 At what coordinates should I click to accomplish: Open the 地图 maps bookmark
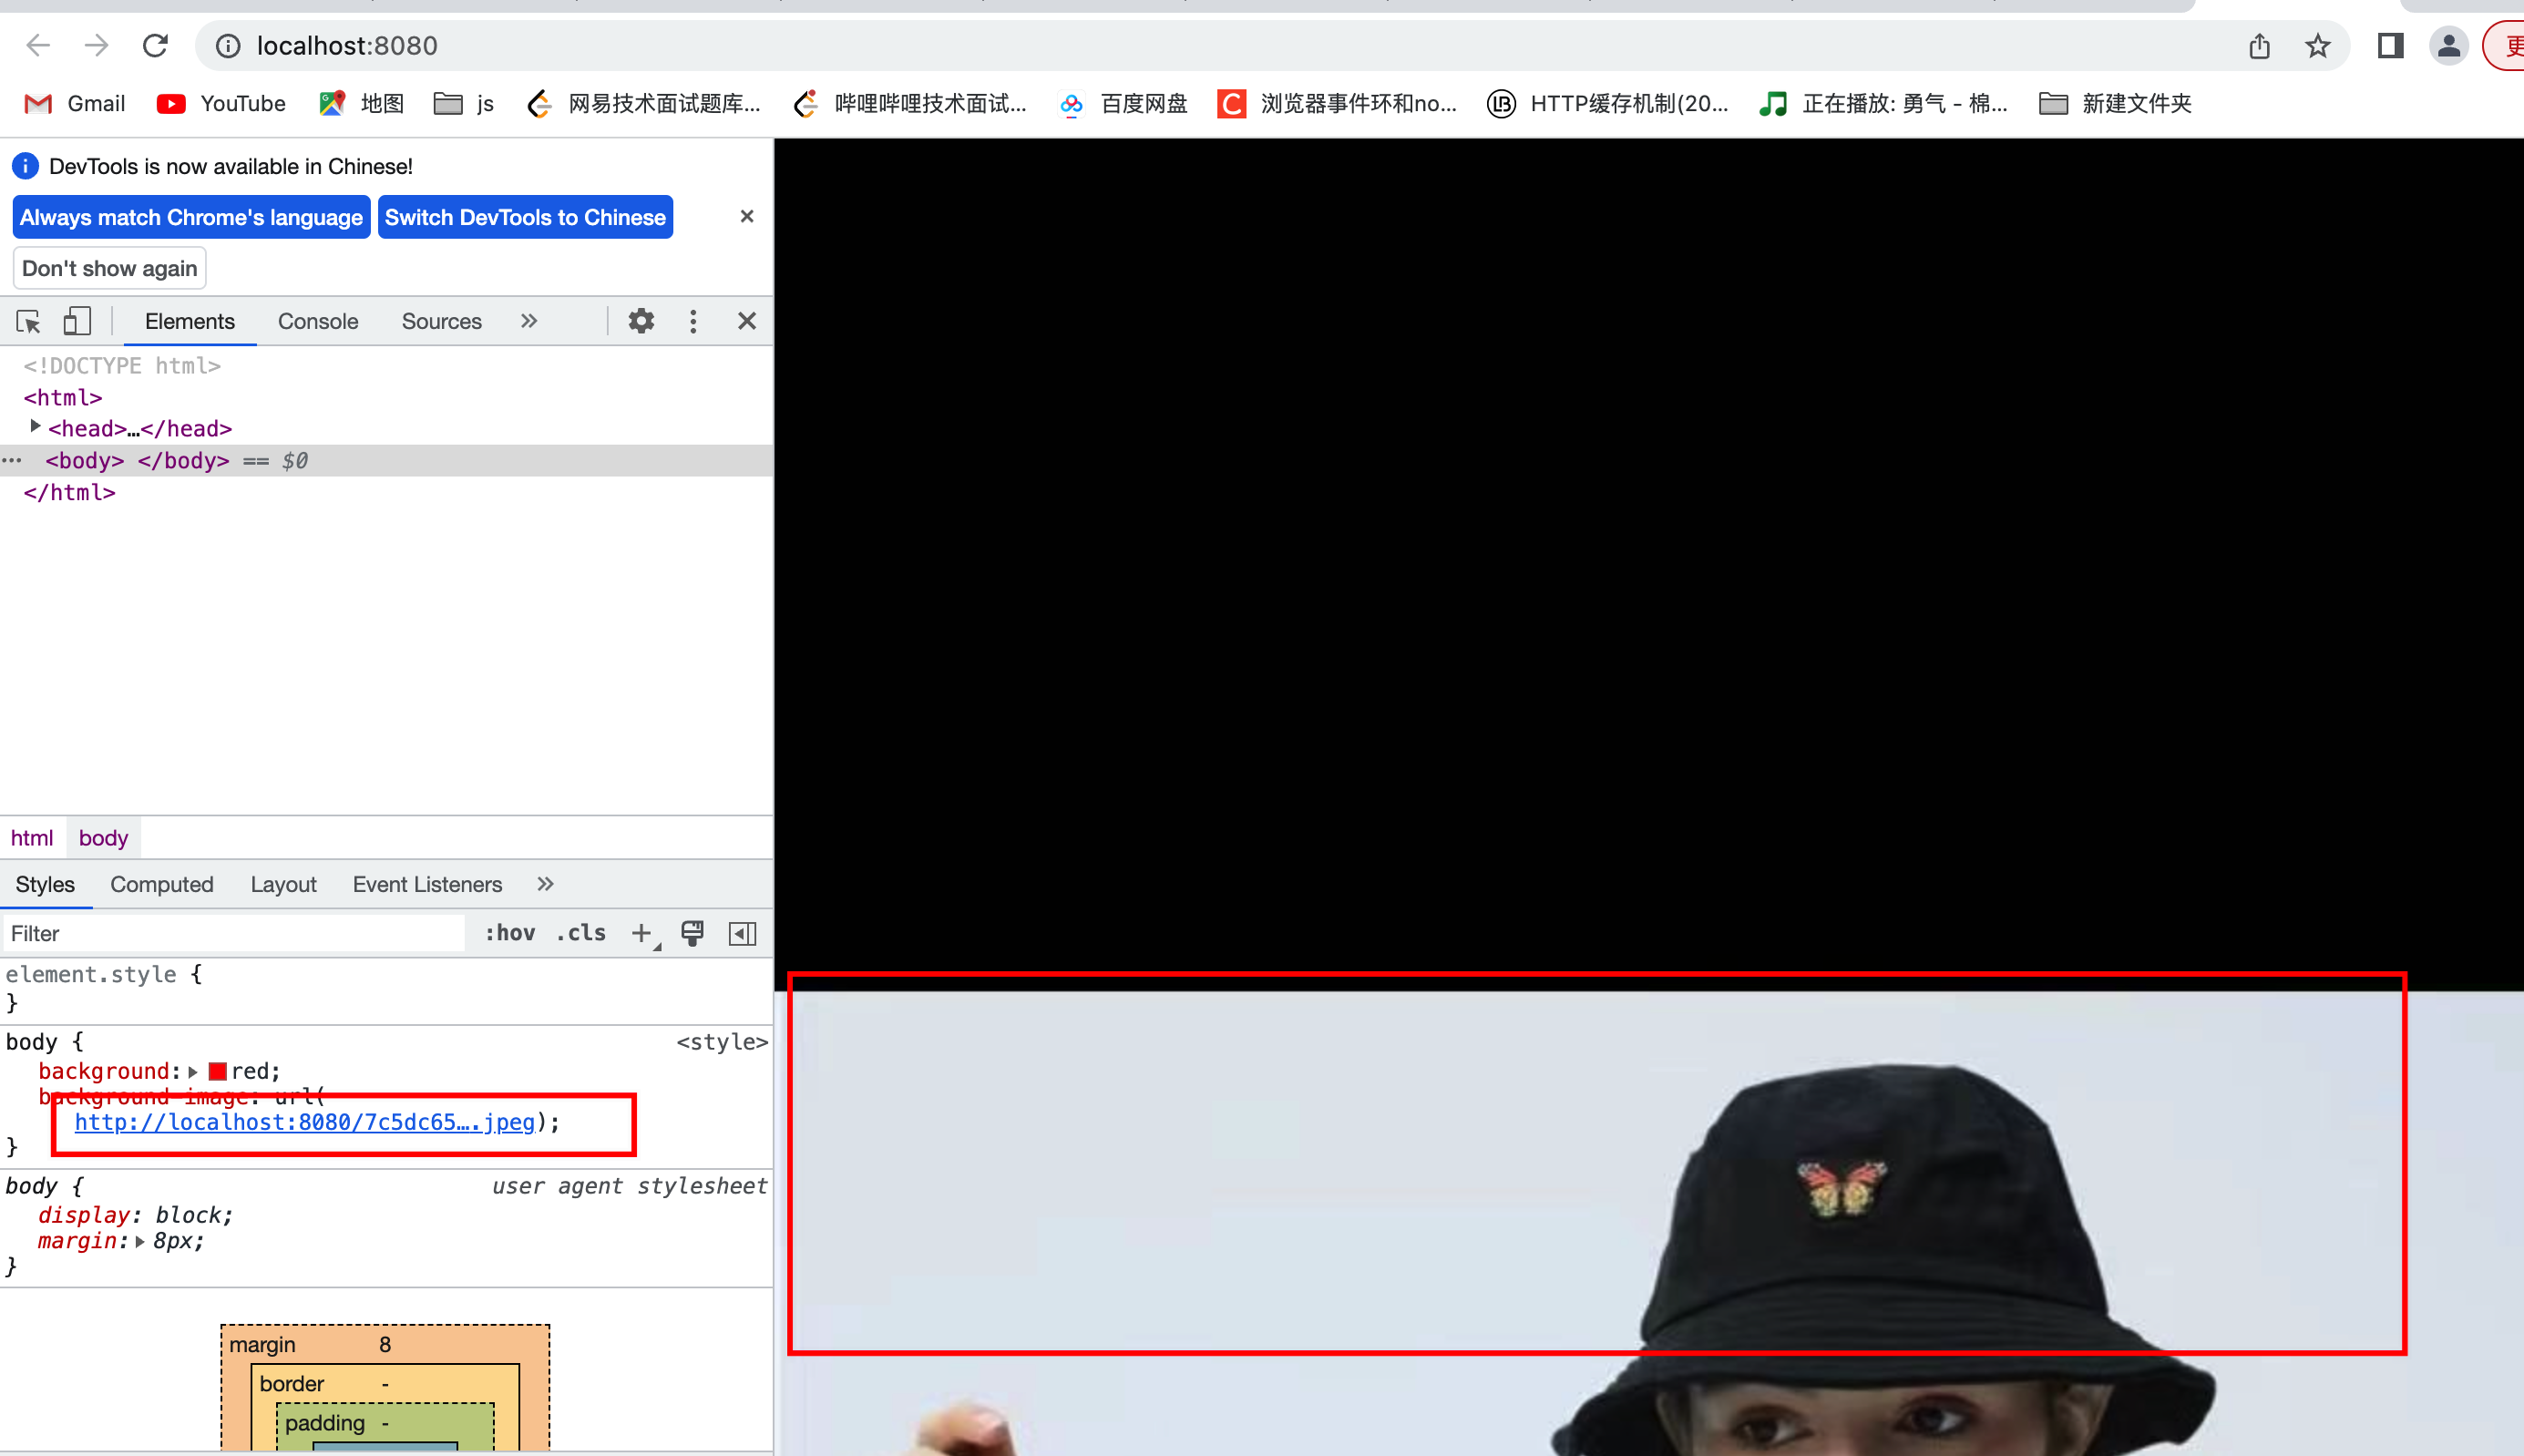[x=361, y=104]
